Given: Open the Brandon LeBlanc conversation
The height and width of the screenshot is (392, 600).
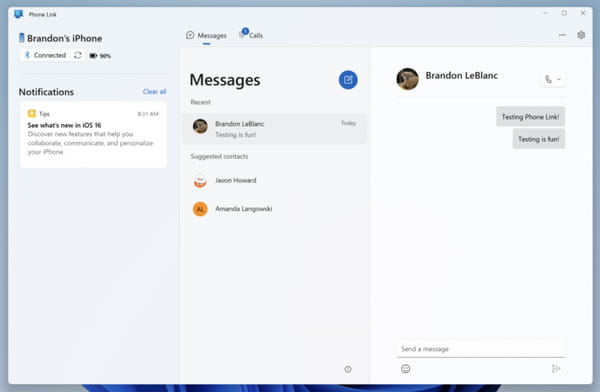Looking at the screenshot, I should 274,129.
